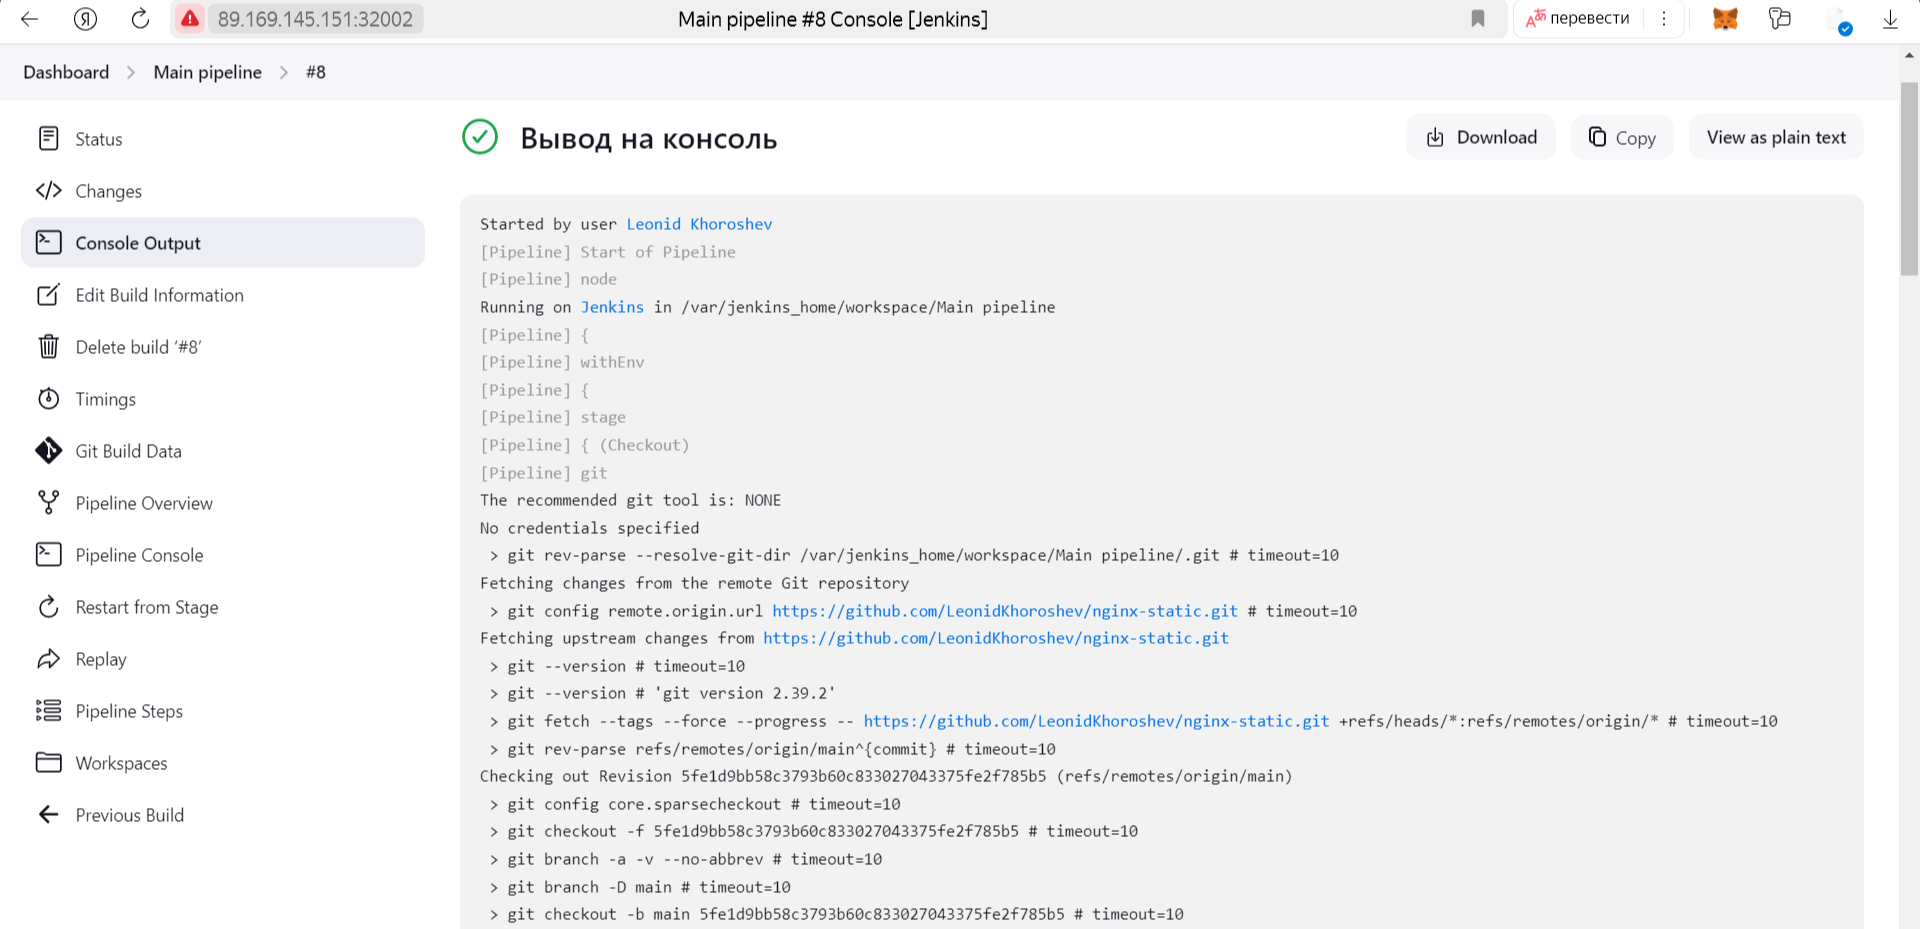
Task: Click the Changes code-brackets icon
Action: 48,190
